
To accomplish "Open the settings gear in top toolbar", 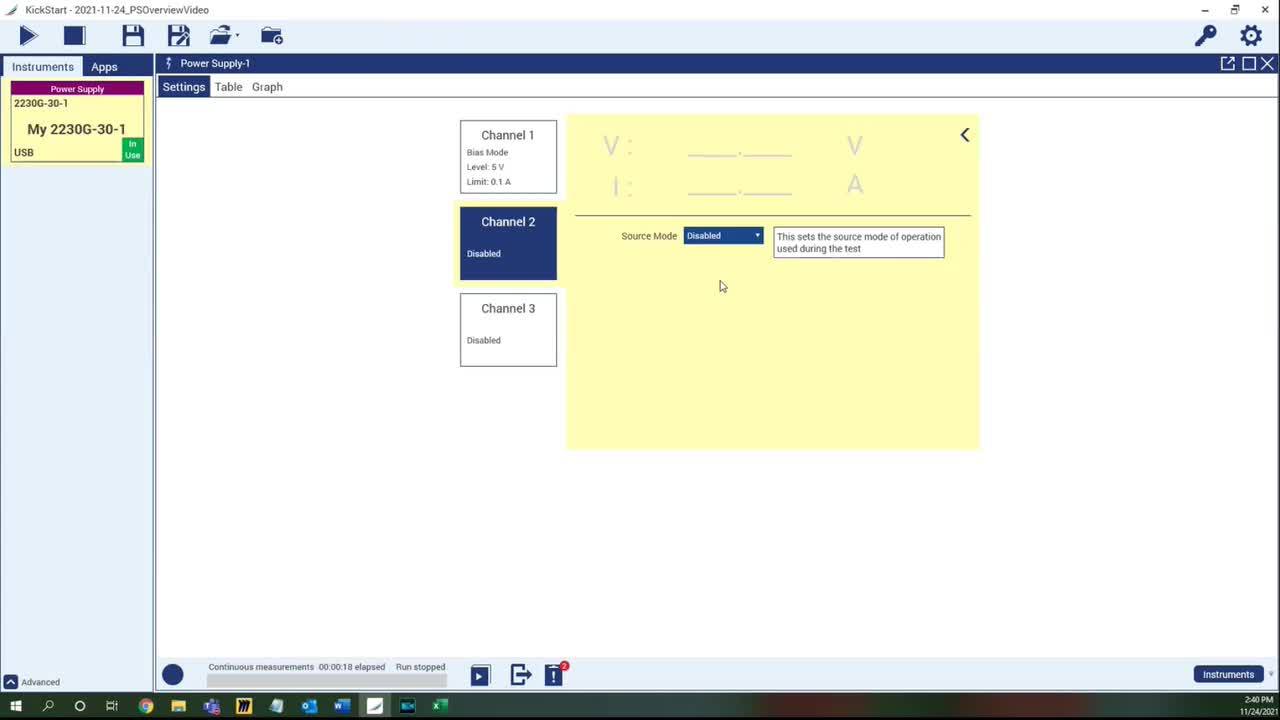I will pos(1251,36).
